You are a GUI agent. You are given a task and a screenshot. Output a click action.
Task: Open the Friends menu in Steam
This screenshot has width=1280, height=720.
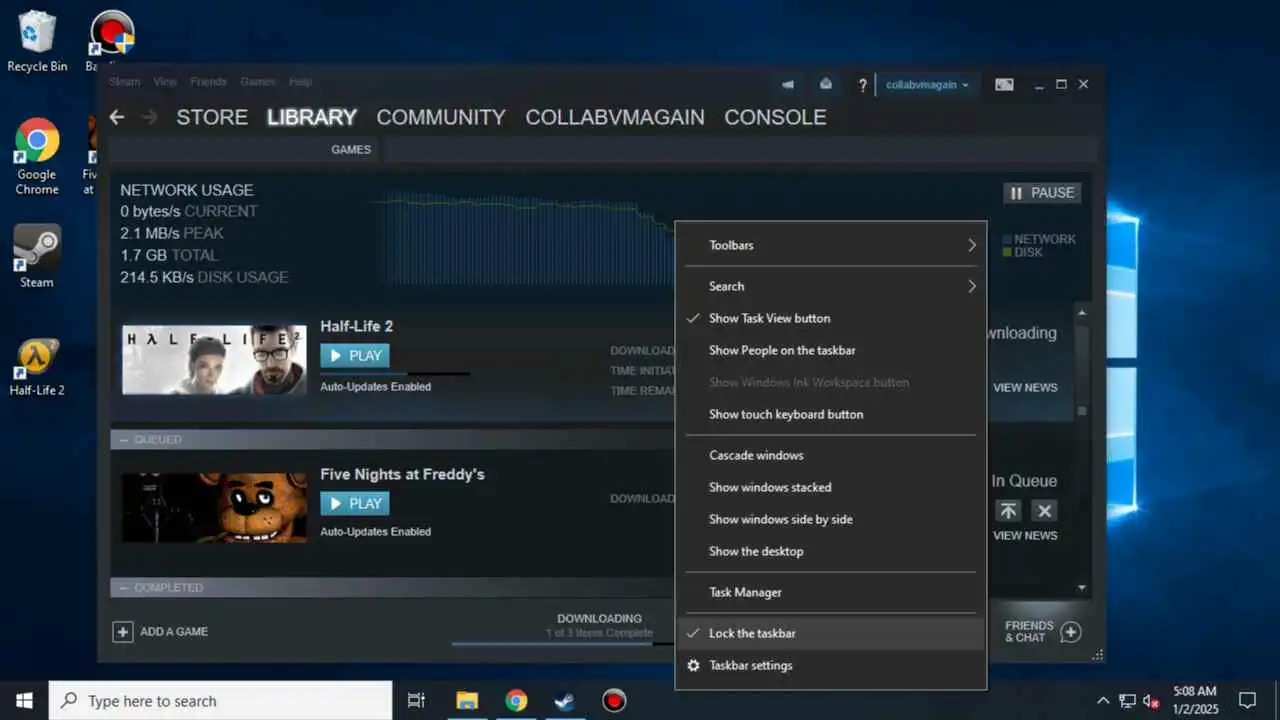tap(208, 82)
